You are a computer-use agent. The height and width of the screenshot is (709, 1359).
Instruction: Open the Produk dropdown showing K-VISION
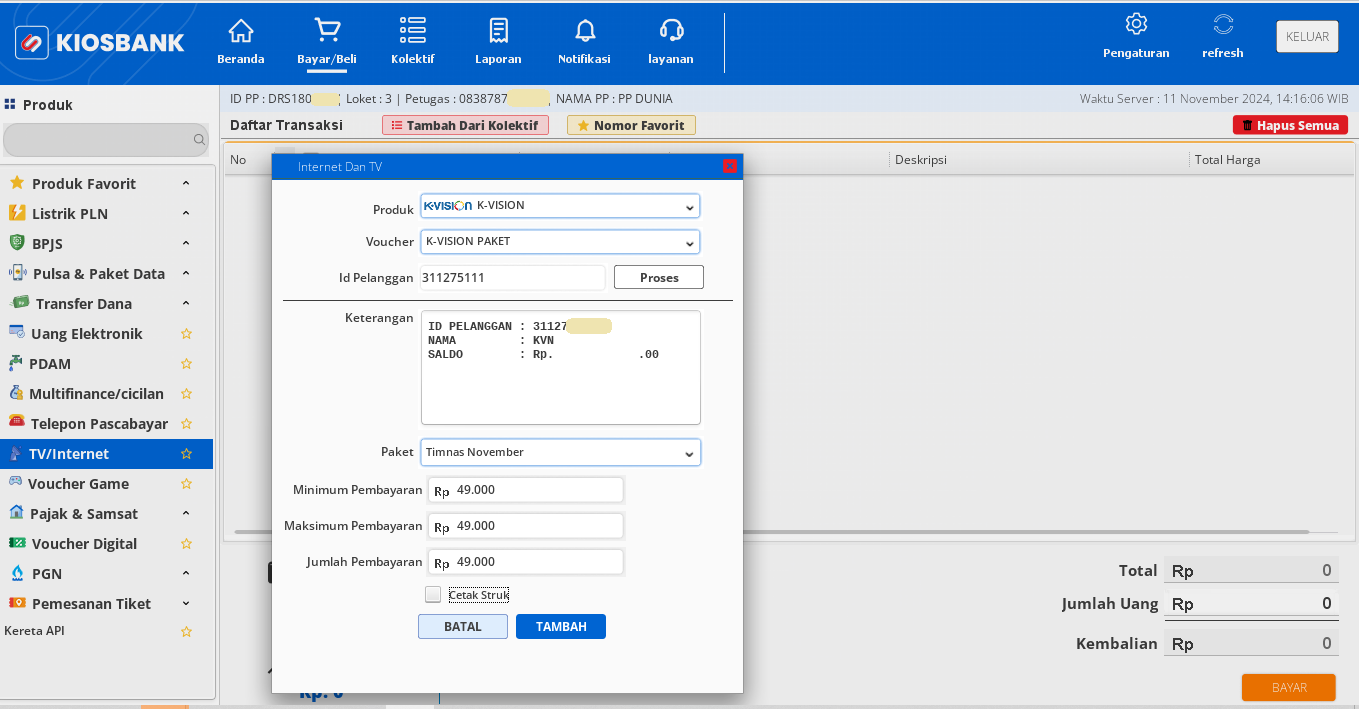[560, 206]
